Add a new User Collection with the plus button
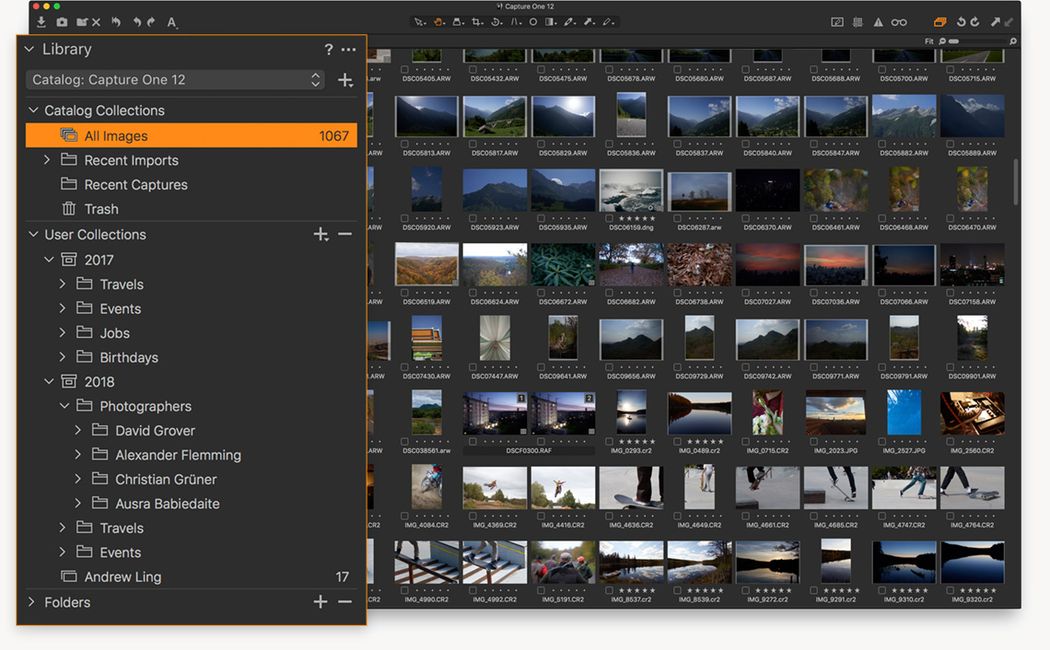Viewport: 1050px width, 650px height. (320, 234)
